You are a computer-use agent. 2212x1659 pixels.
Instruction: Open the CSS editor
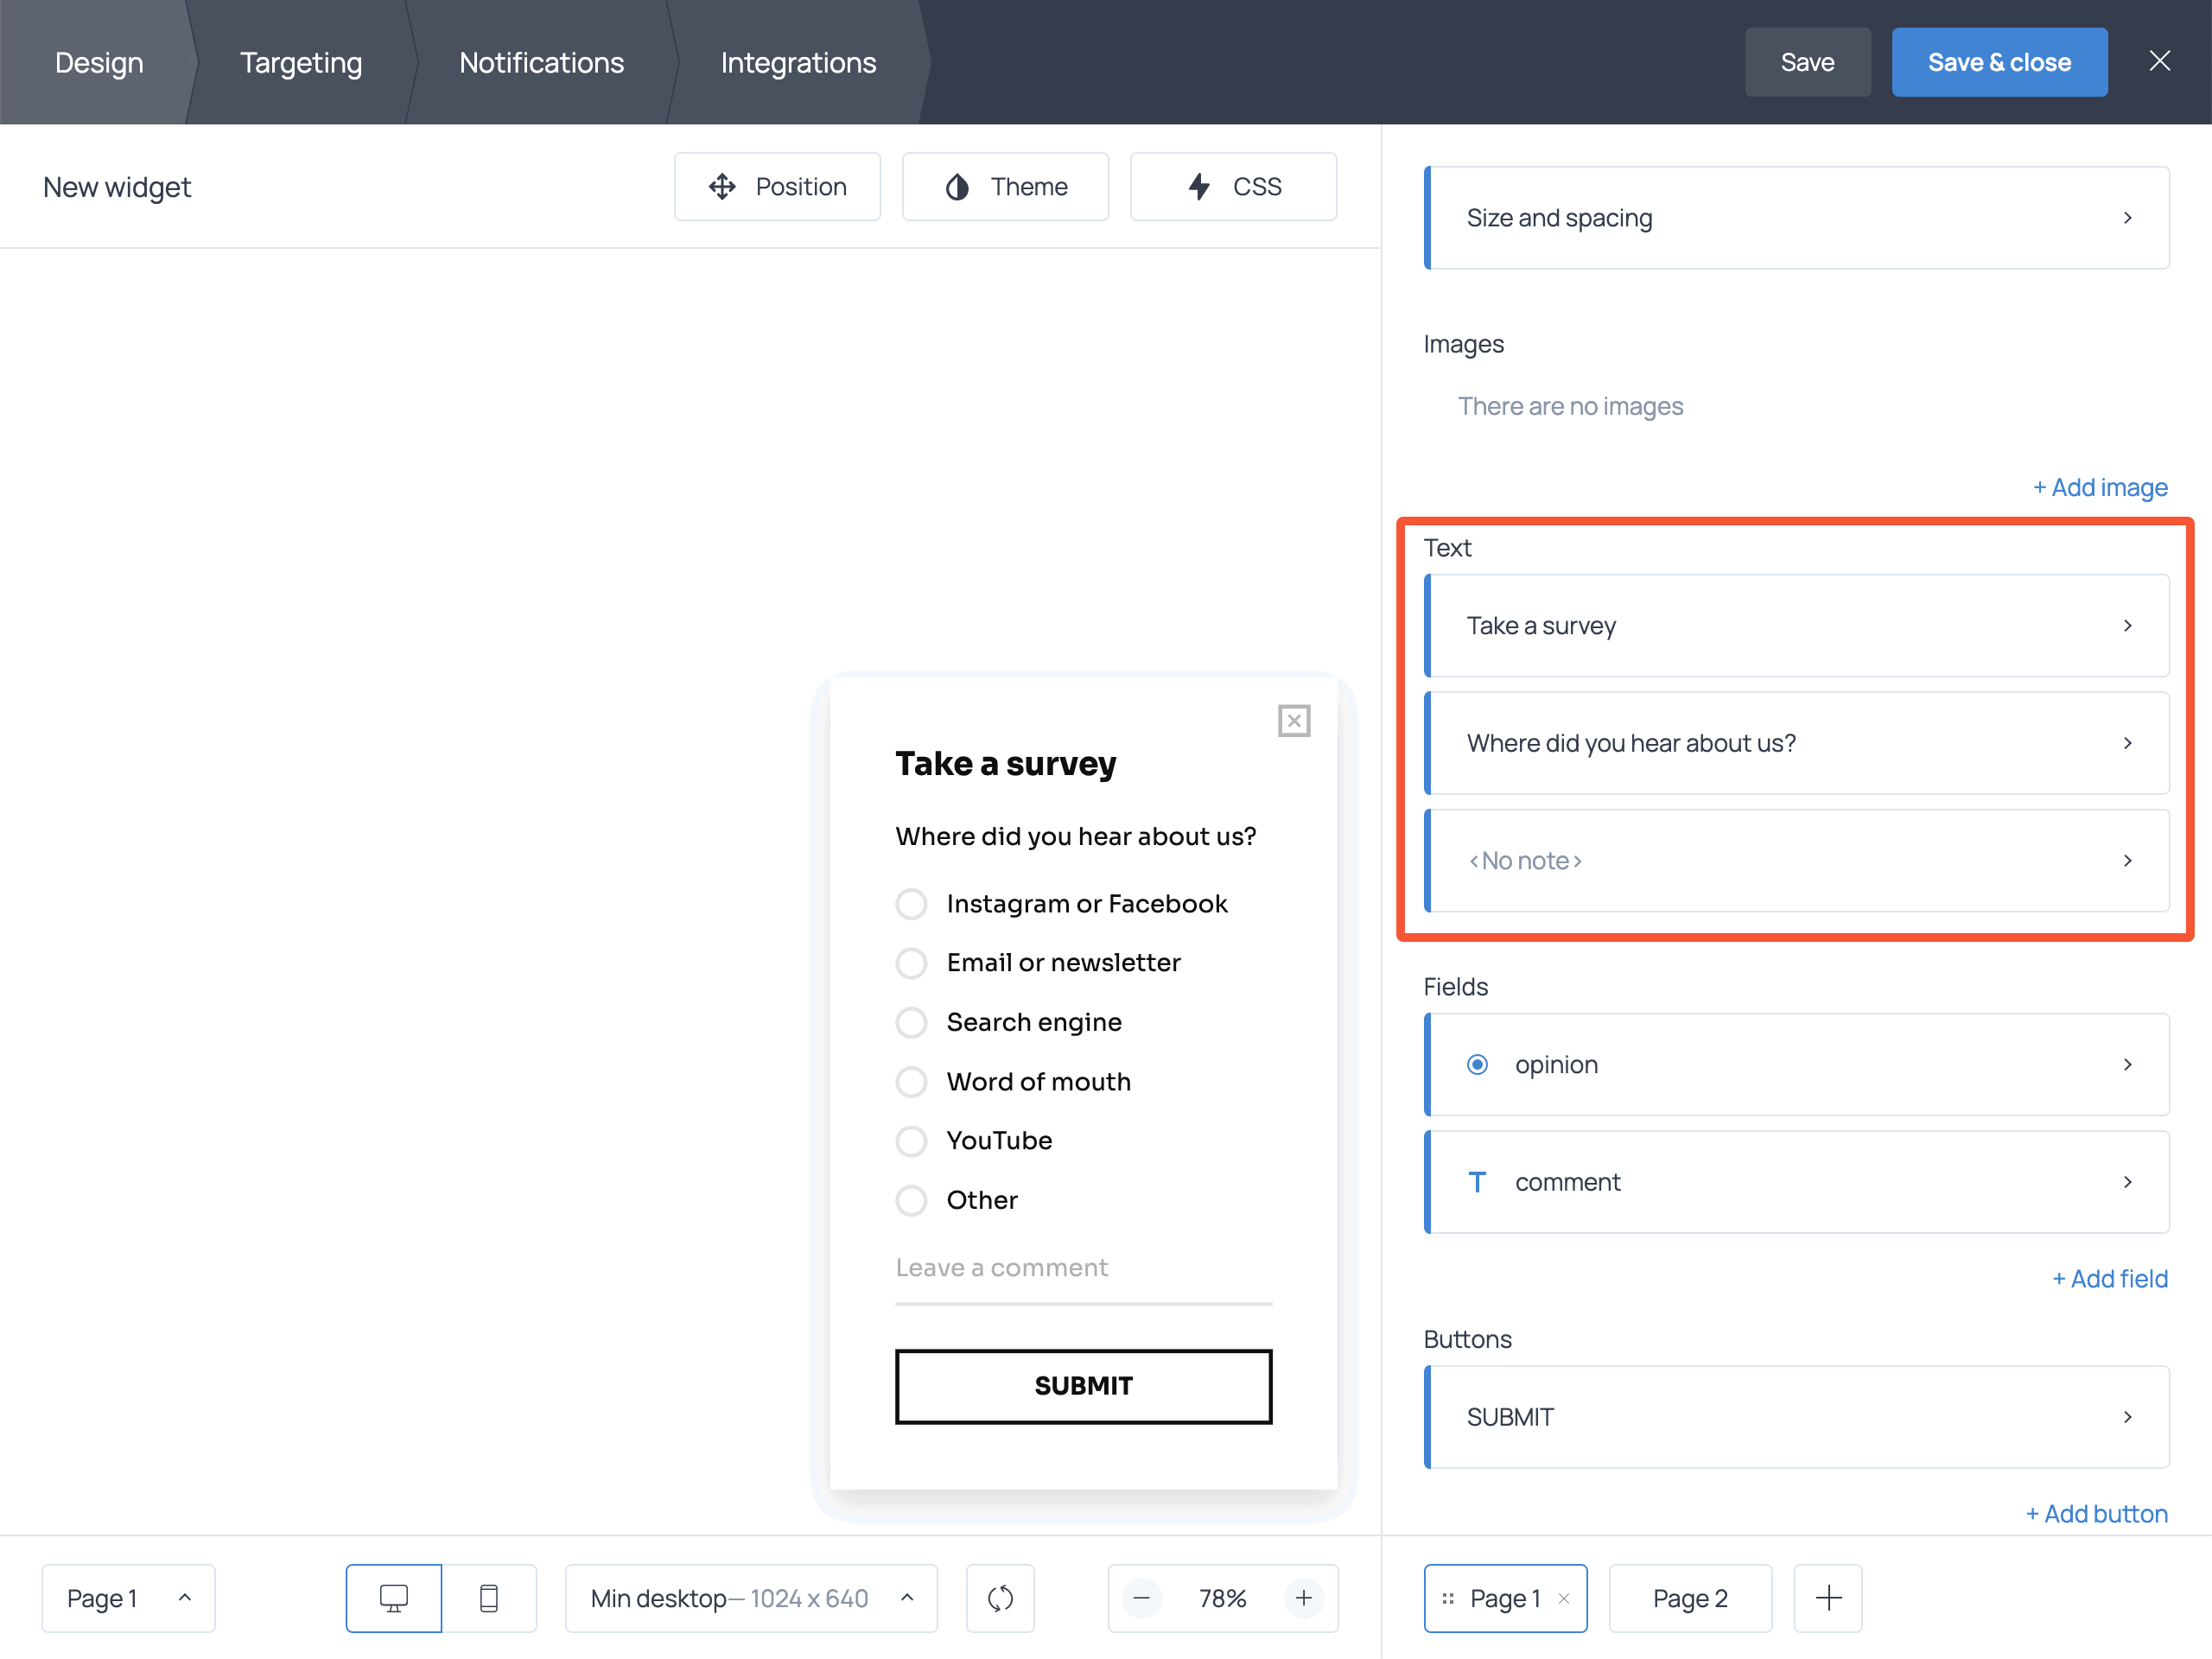(x=1233, y=186)
